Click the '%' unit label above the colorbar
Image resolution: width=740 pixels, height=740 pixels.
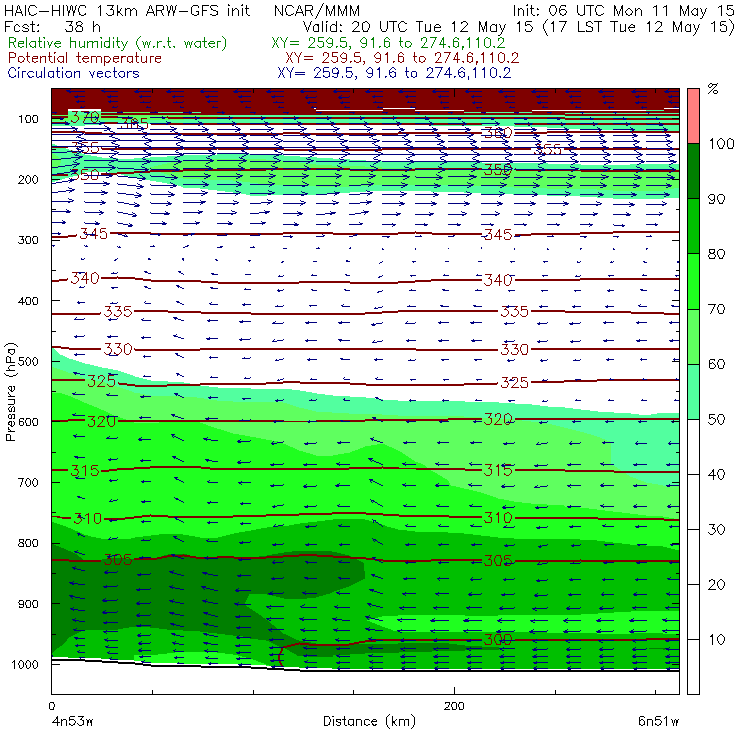pos(713,89)
